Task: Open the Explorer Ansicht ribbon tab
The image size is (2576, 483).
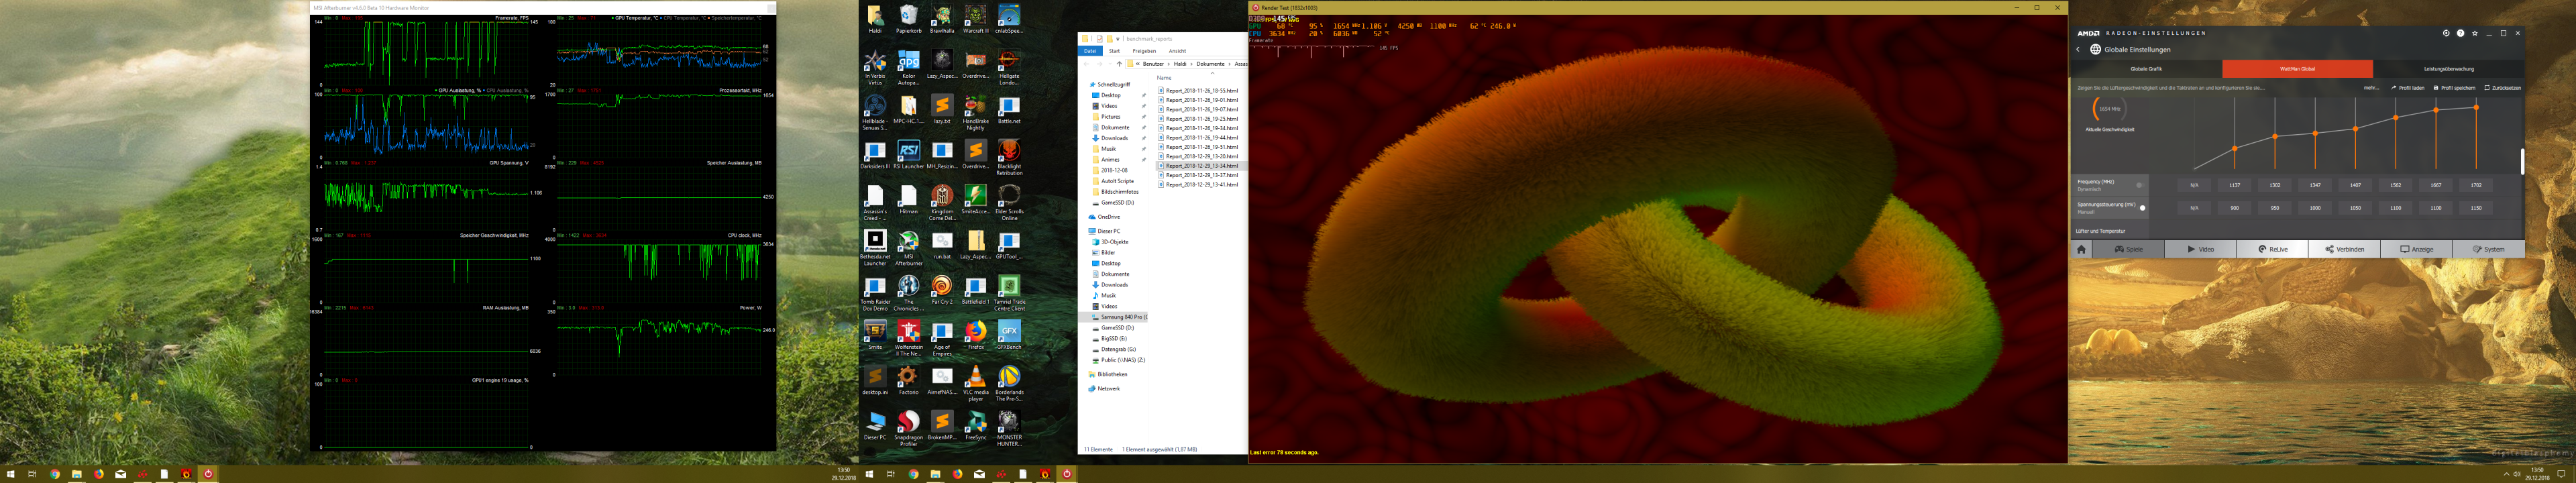Action: click(1177, 51)
